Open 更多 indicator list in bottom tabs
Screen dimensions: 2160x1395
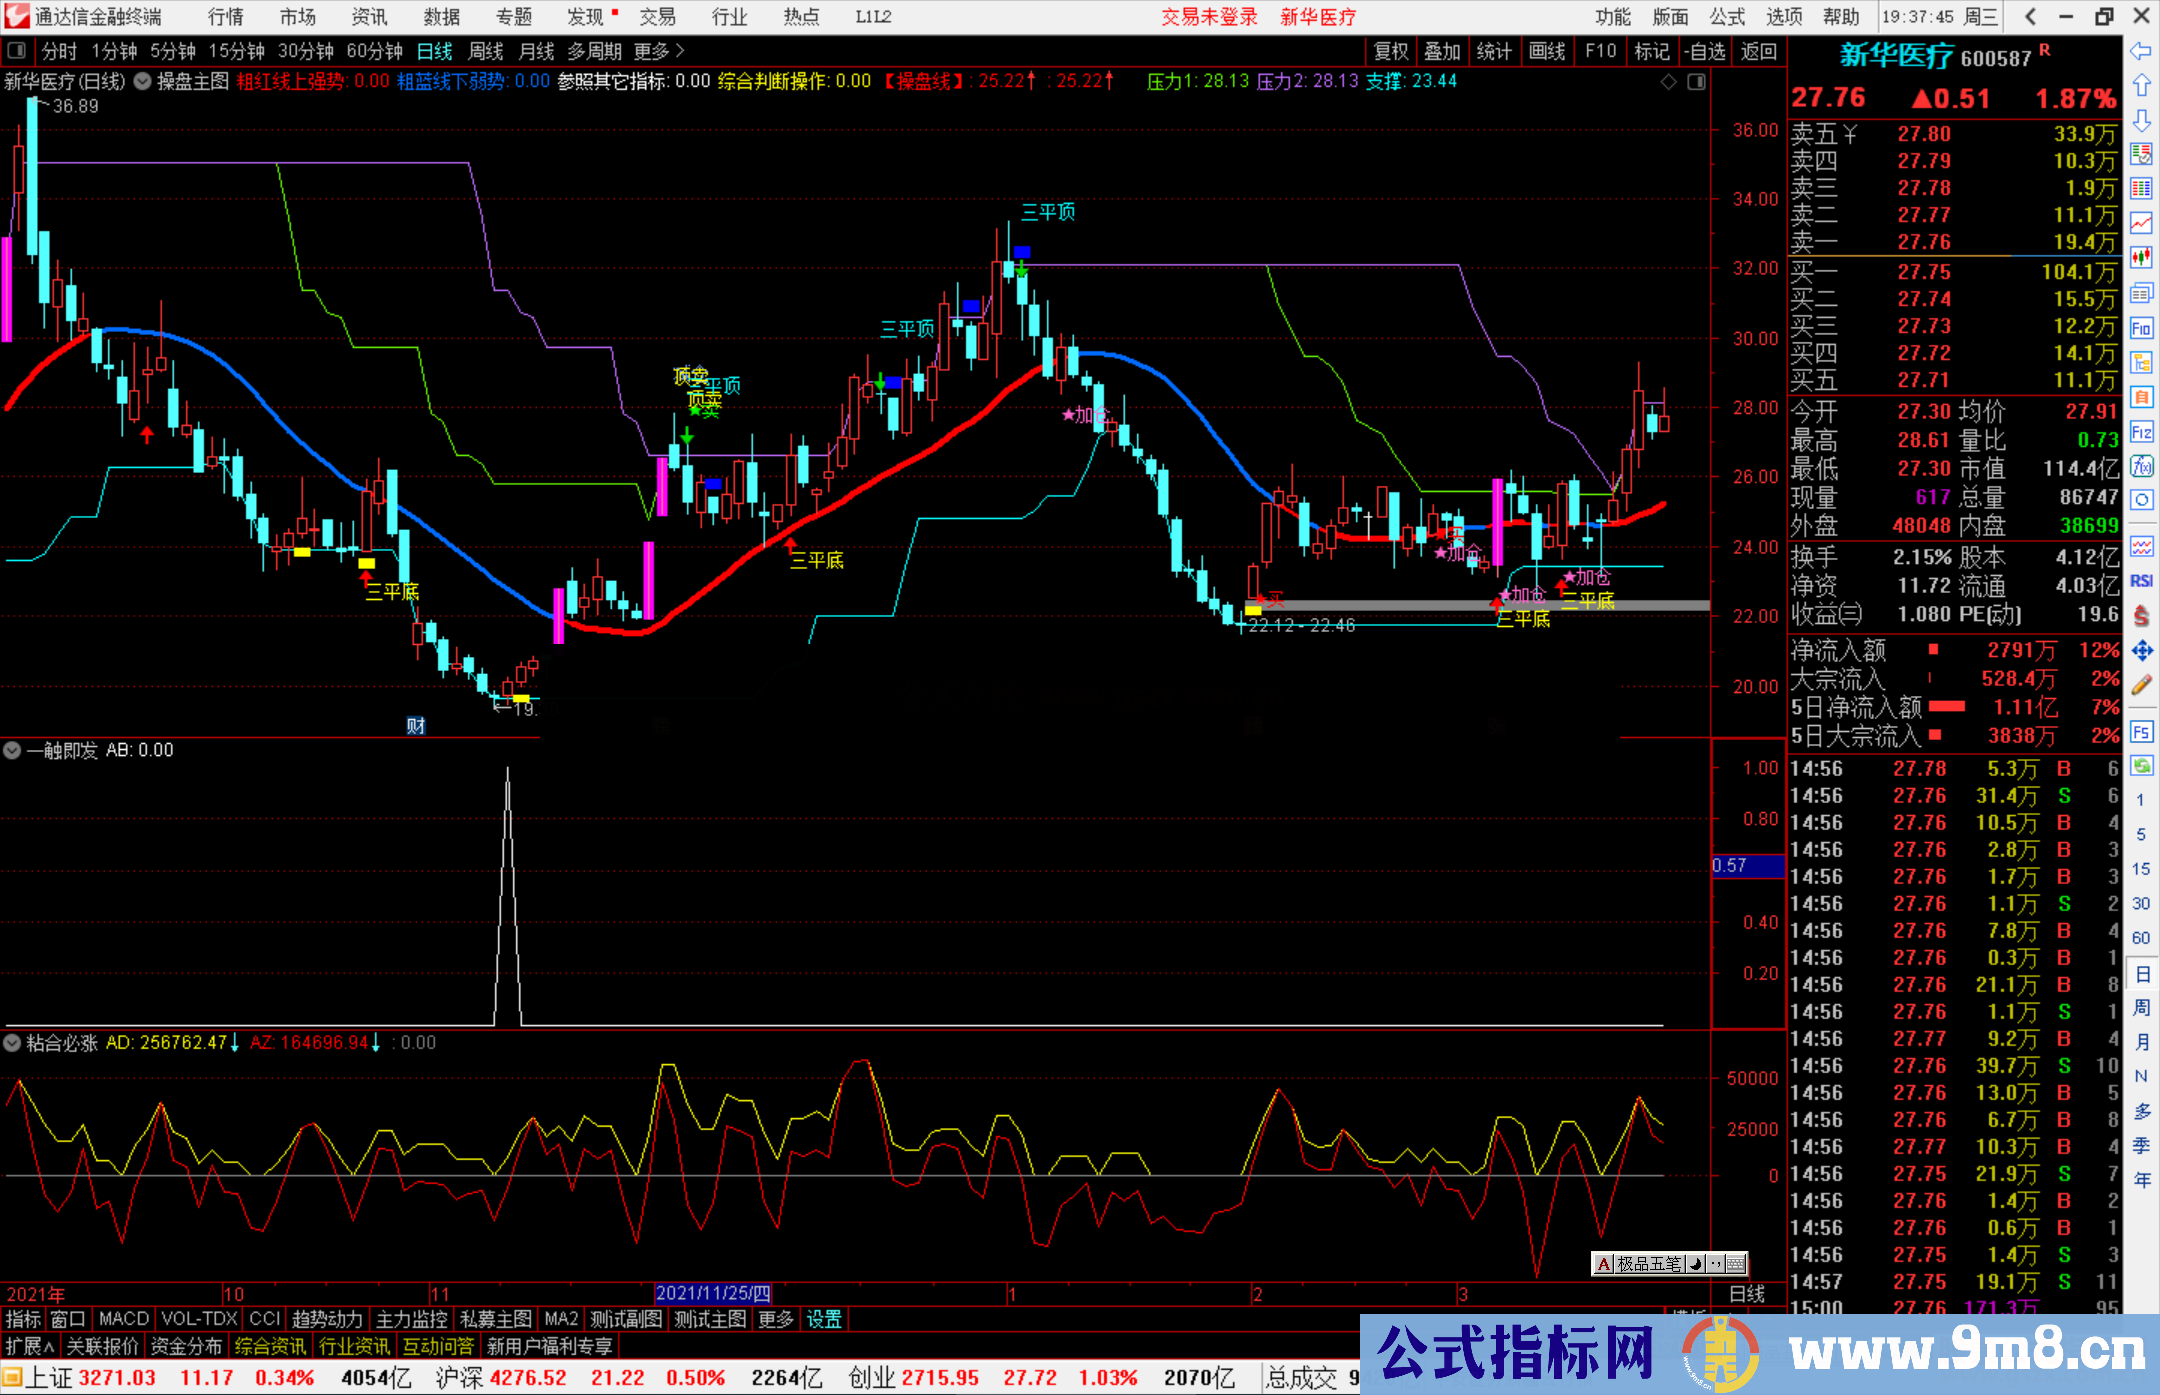pyautogui.click(x=775, y=1319)
